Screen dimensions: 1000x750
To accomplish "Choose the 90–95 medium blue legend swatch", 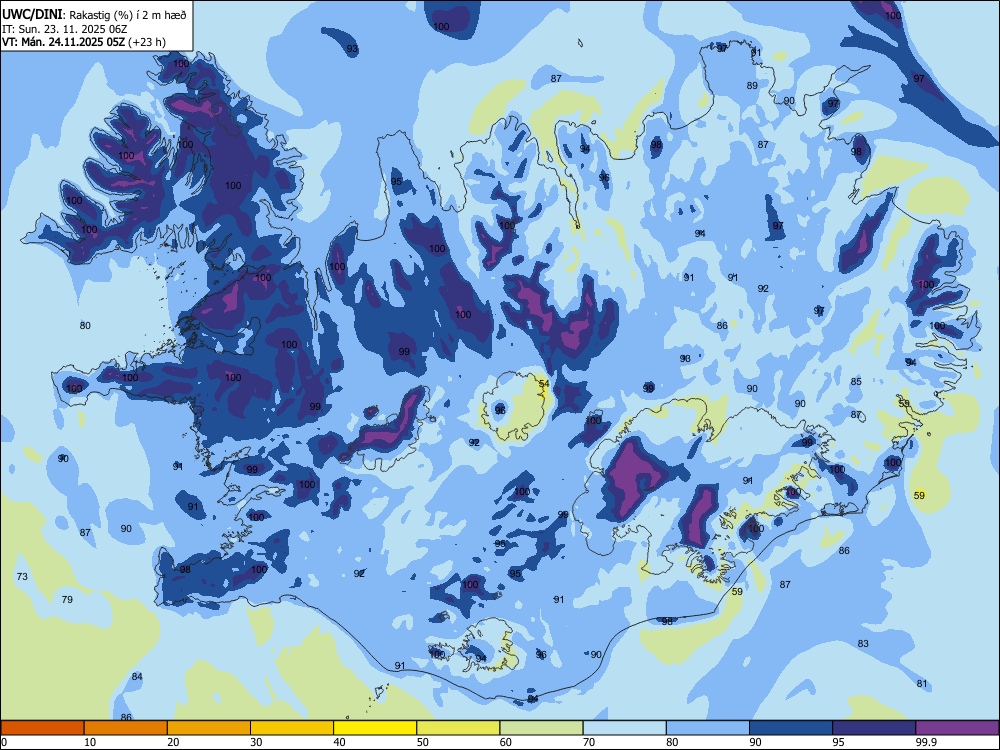I will (791, 728).
